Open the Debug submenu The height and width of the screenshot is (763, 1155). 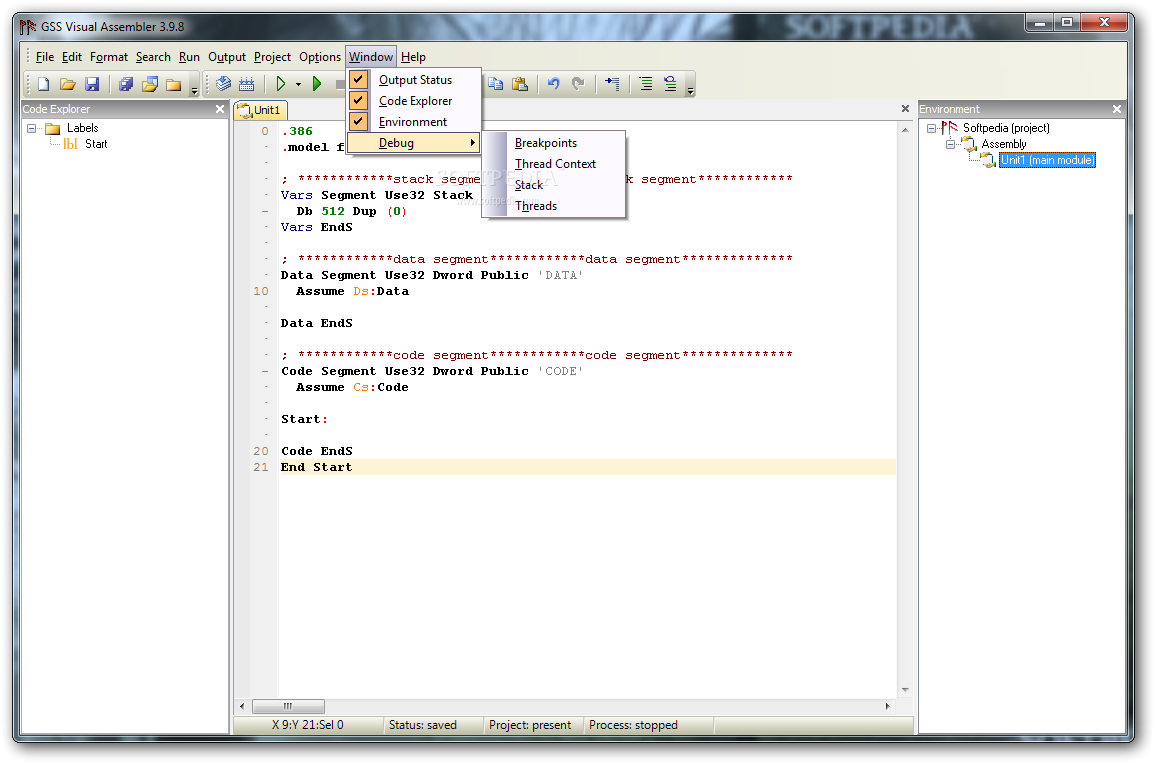point(414,143)
